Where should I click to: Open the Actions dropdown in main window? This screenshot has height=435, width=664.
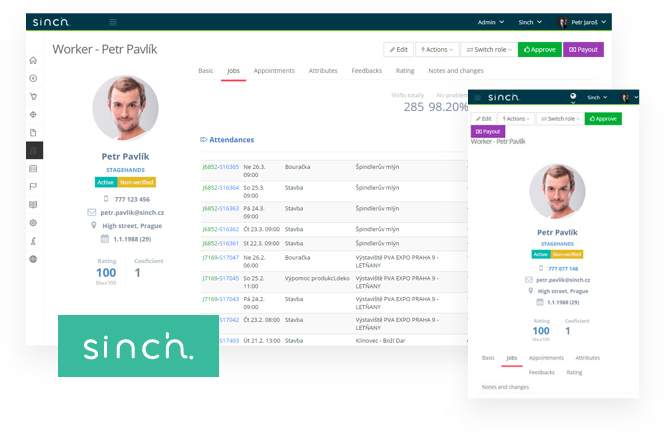pos(437,49)
